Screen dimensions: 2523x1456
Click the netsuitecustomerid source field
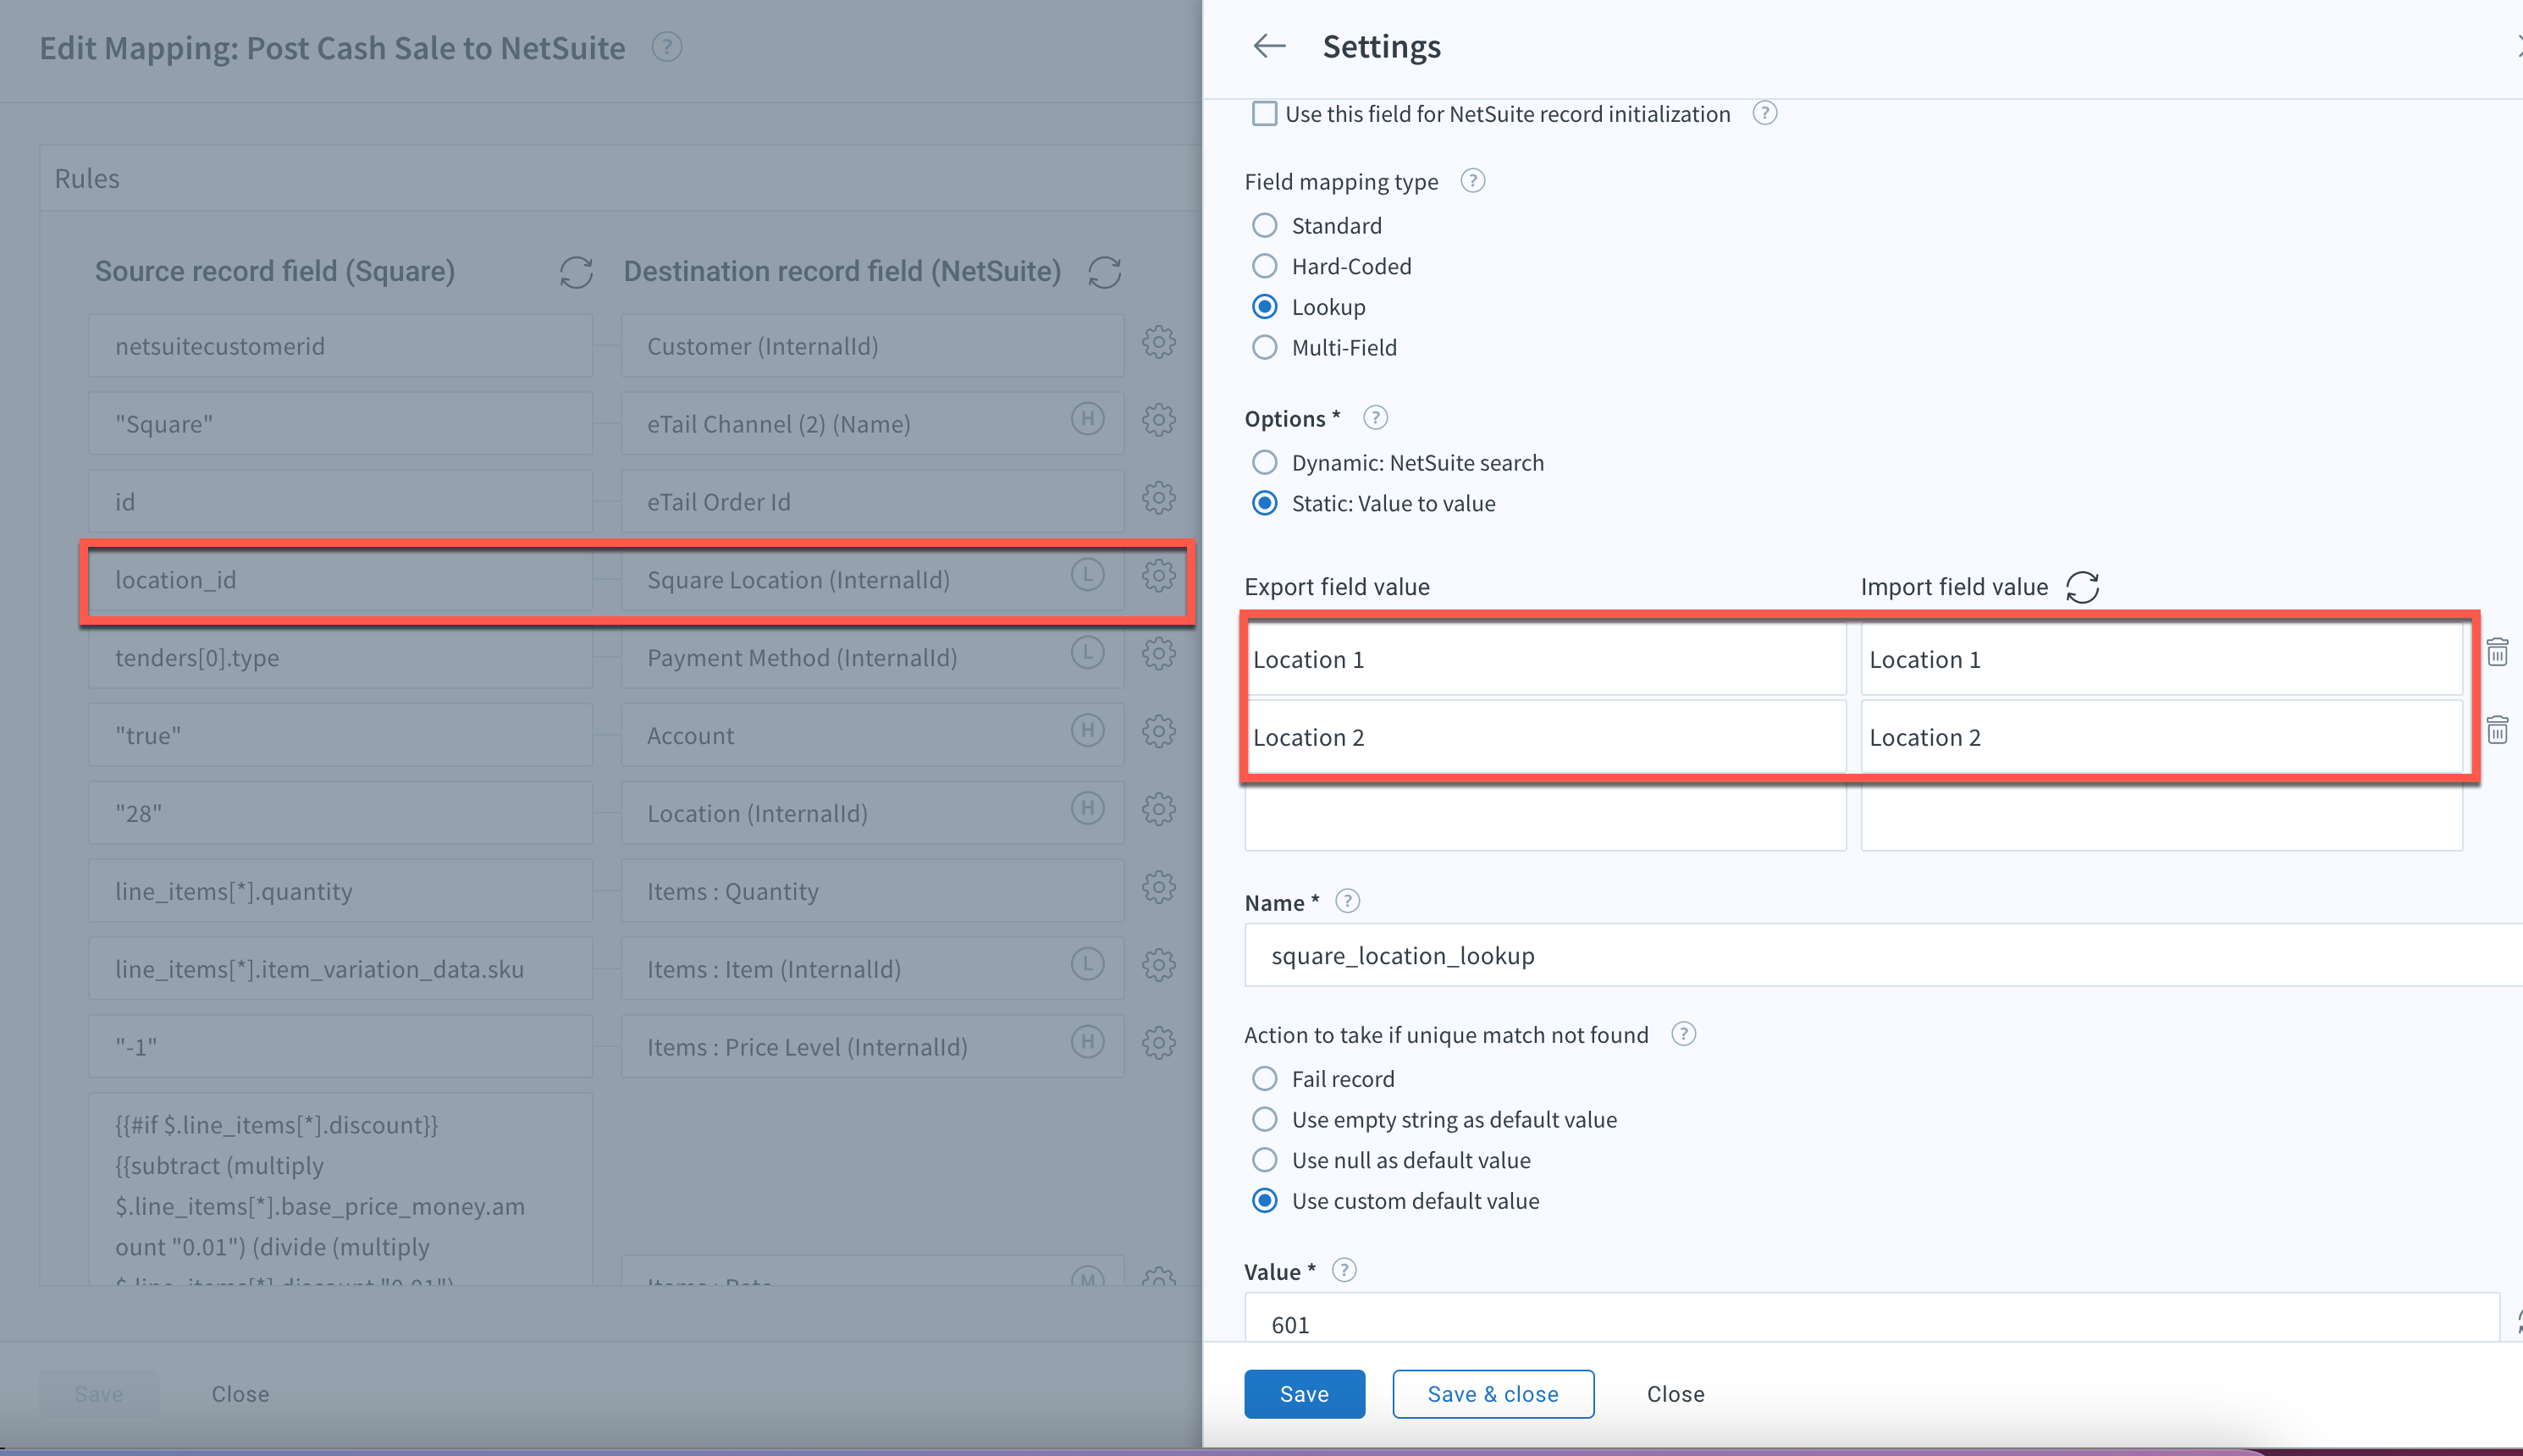click(340, 346)
